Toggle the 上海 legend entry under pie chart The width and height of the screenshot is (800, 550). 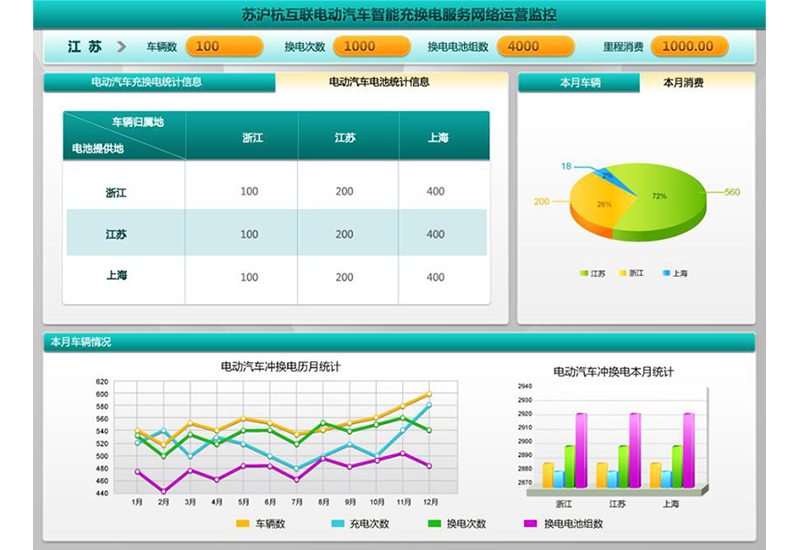674,273
